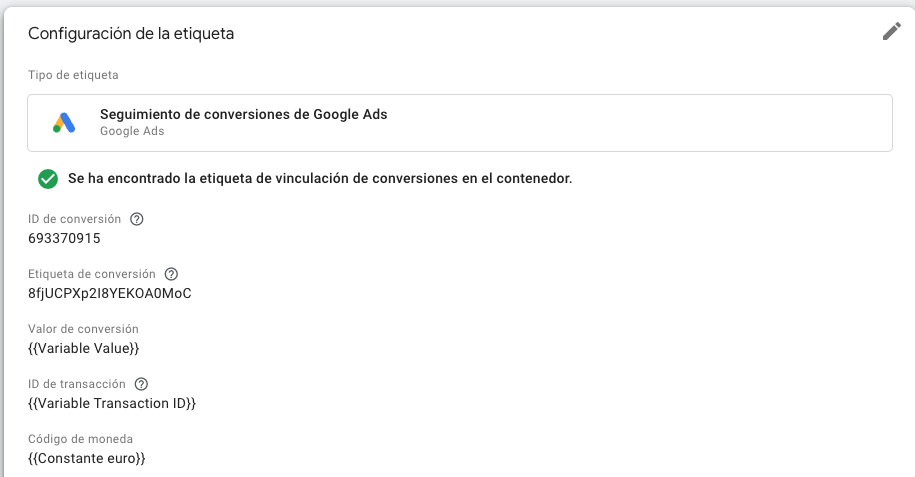Image resolution: width=915 pixels, height=477 pixels.
Task: Click the Google Ads subtitle text
Action: pyautogui.click(x=132, y=131)
